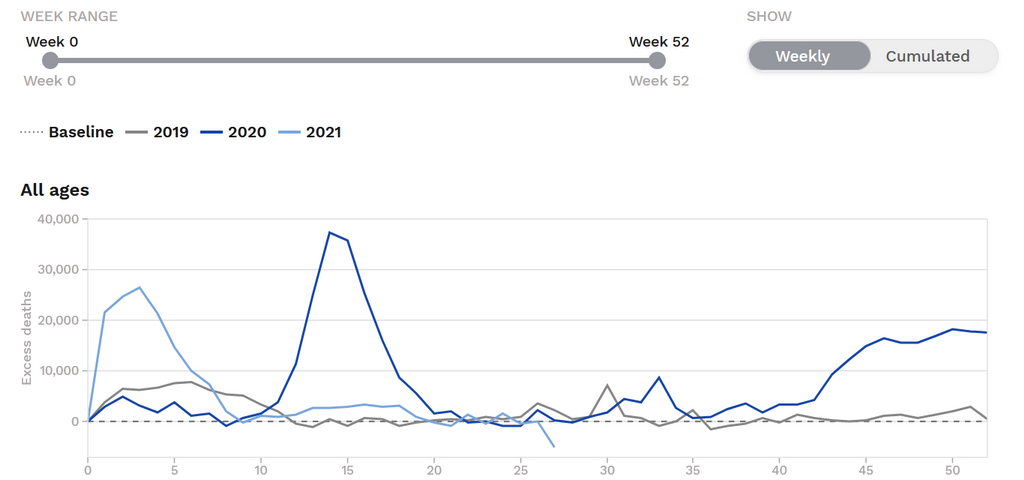Click the middle of the week range track
This screenshot has height=480, width=1024.
(x=353, y=61)
